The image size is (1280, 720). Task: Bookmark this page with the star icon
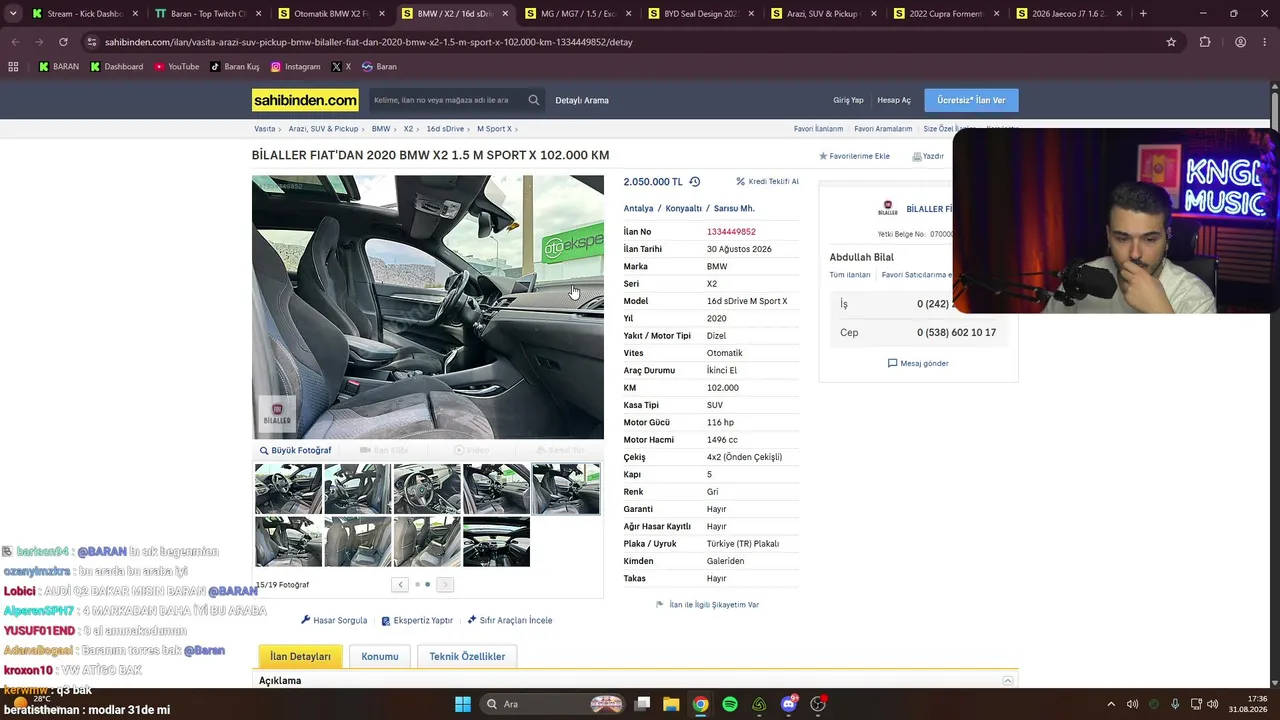1171,42
